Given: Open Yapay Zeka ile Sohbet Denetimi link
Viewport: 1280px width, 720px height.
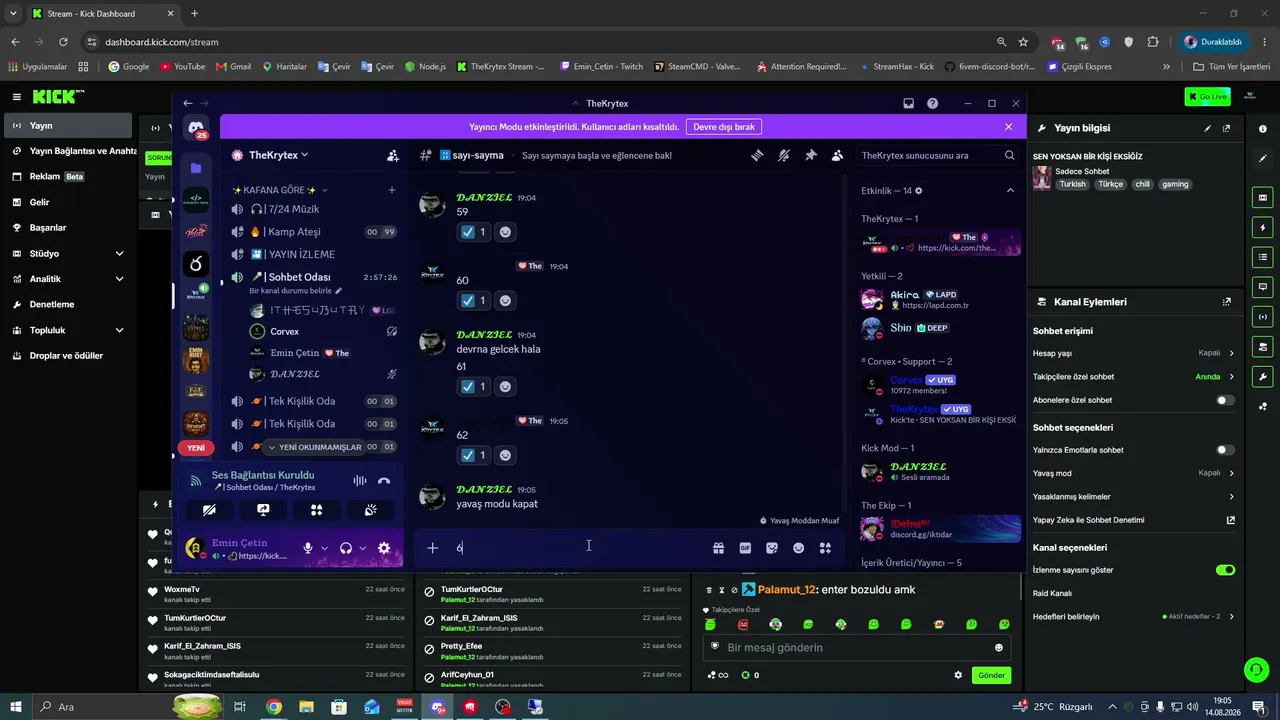Looking at the screenshot, I should pyautogui.click(x=1133, y=520).
